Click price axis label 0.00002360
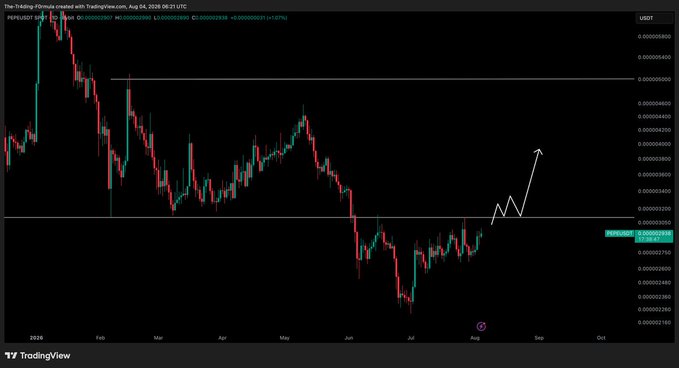This screenshot has width=679, height=368. pos(655,297)
